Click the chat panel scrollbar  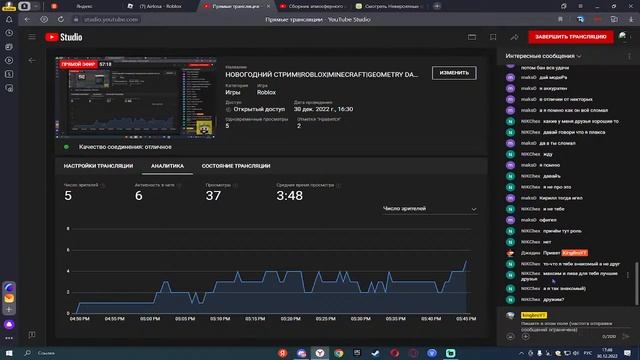636,283
